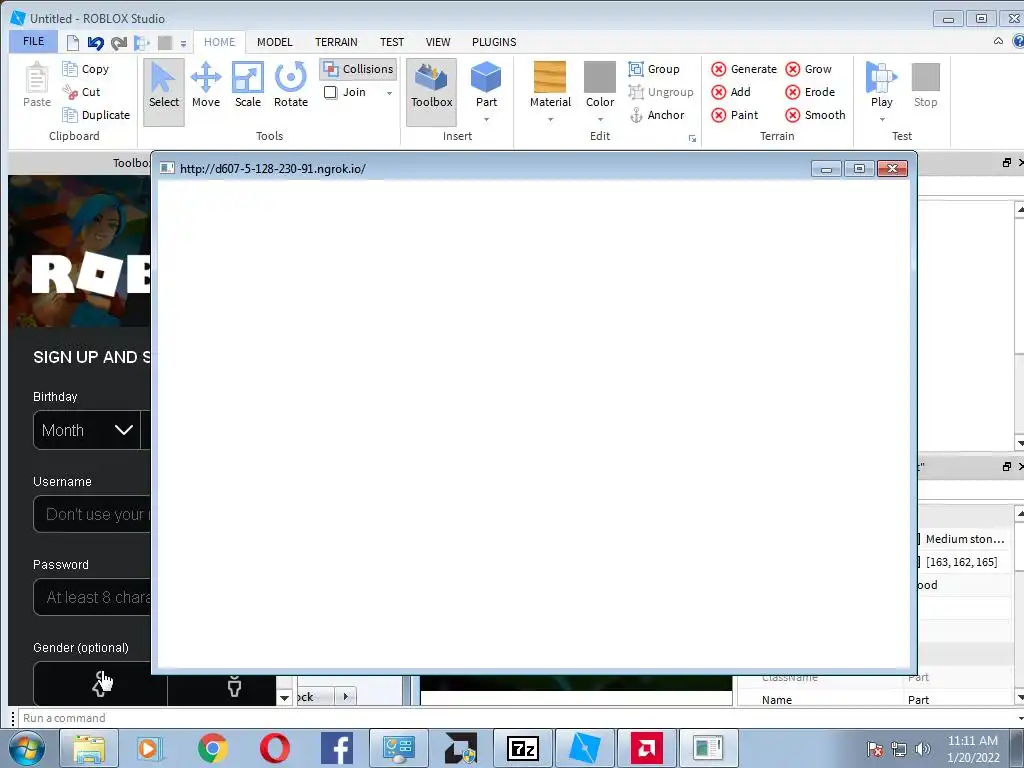Duplicate the selected object
The height and width of the screenshot is (768, 1024).
coord(96,115)
